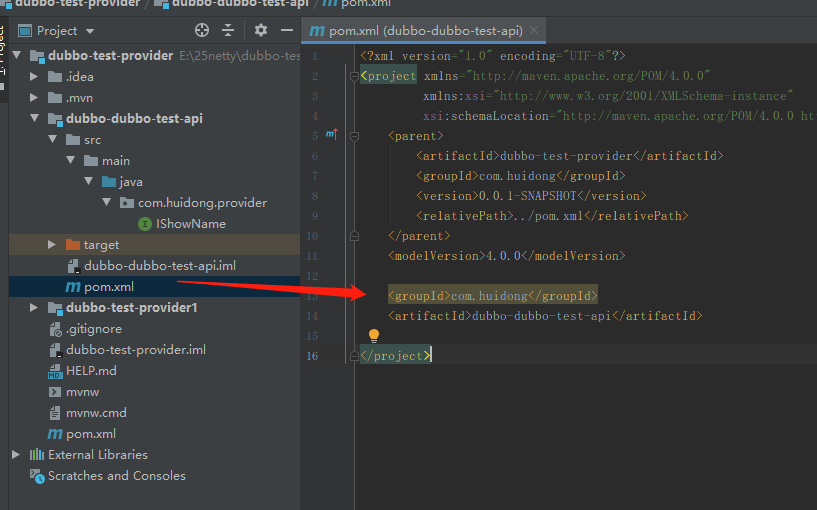Screen dimensions: 817x510
Task: Select dubbo-dubbo-test-api.iml file
Action: tap(159, 266)
